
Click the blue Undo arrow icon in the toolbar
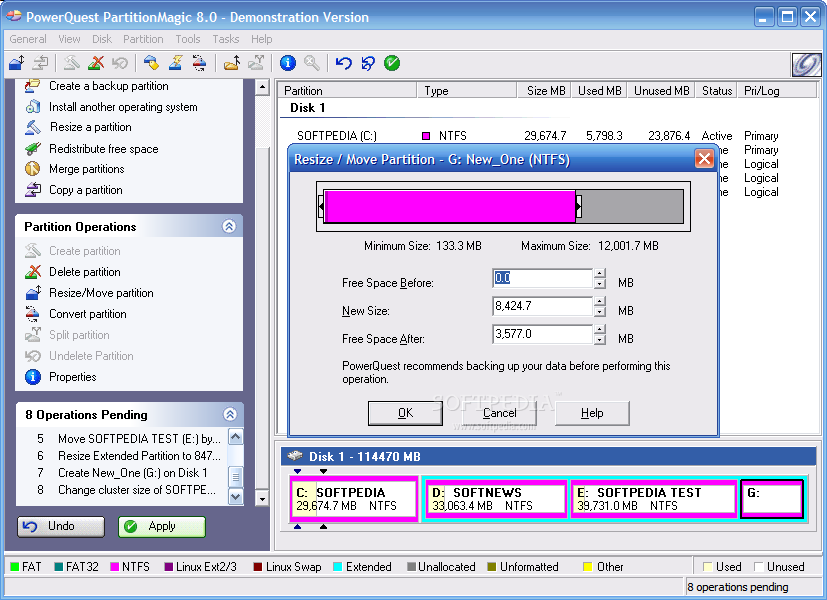pos(344,63)
